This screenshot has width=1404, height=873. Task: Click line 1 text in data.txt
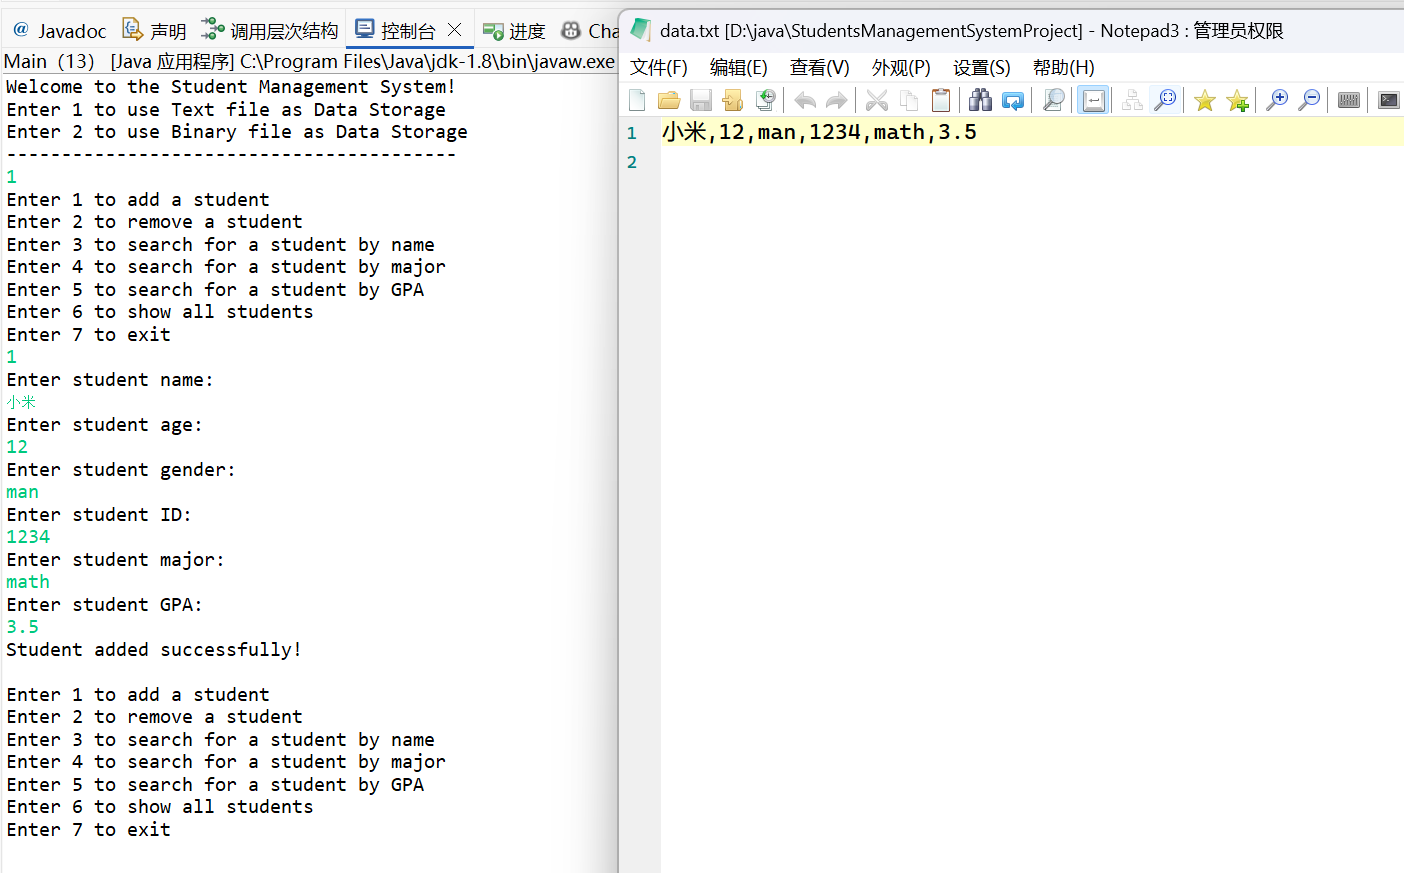pyautogui.click(x=819, y=132)
